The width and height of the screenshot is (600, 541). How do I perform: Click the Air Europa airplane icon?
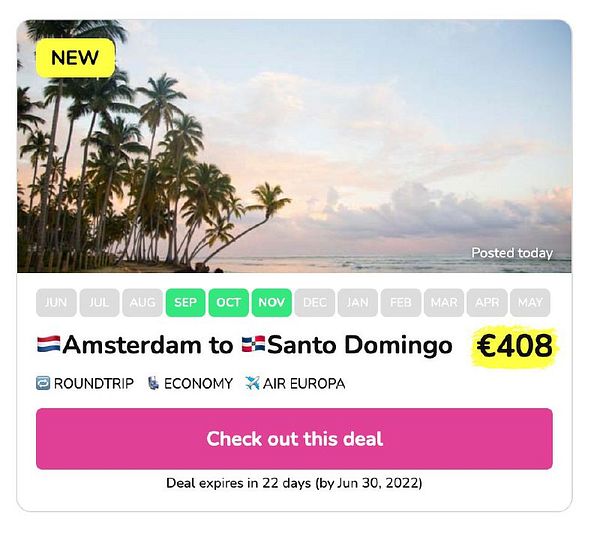[x=252, y=383]
